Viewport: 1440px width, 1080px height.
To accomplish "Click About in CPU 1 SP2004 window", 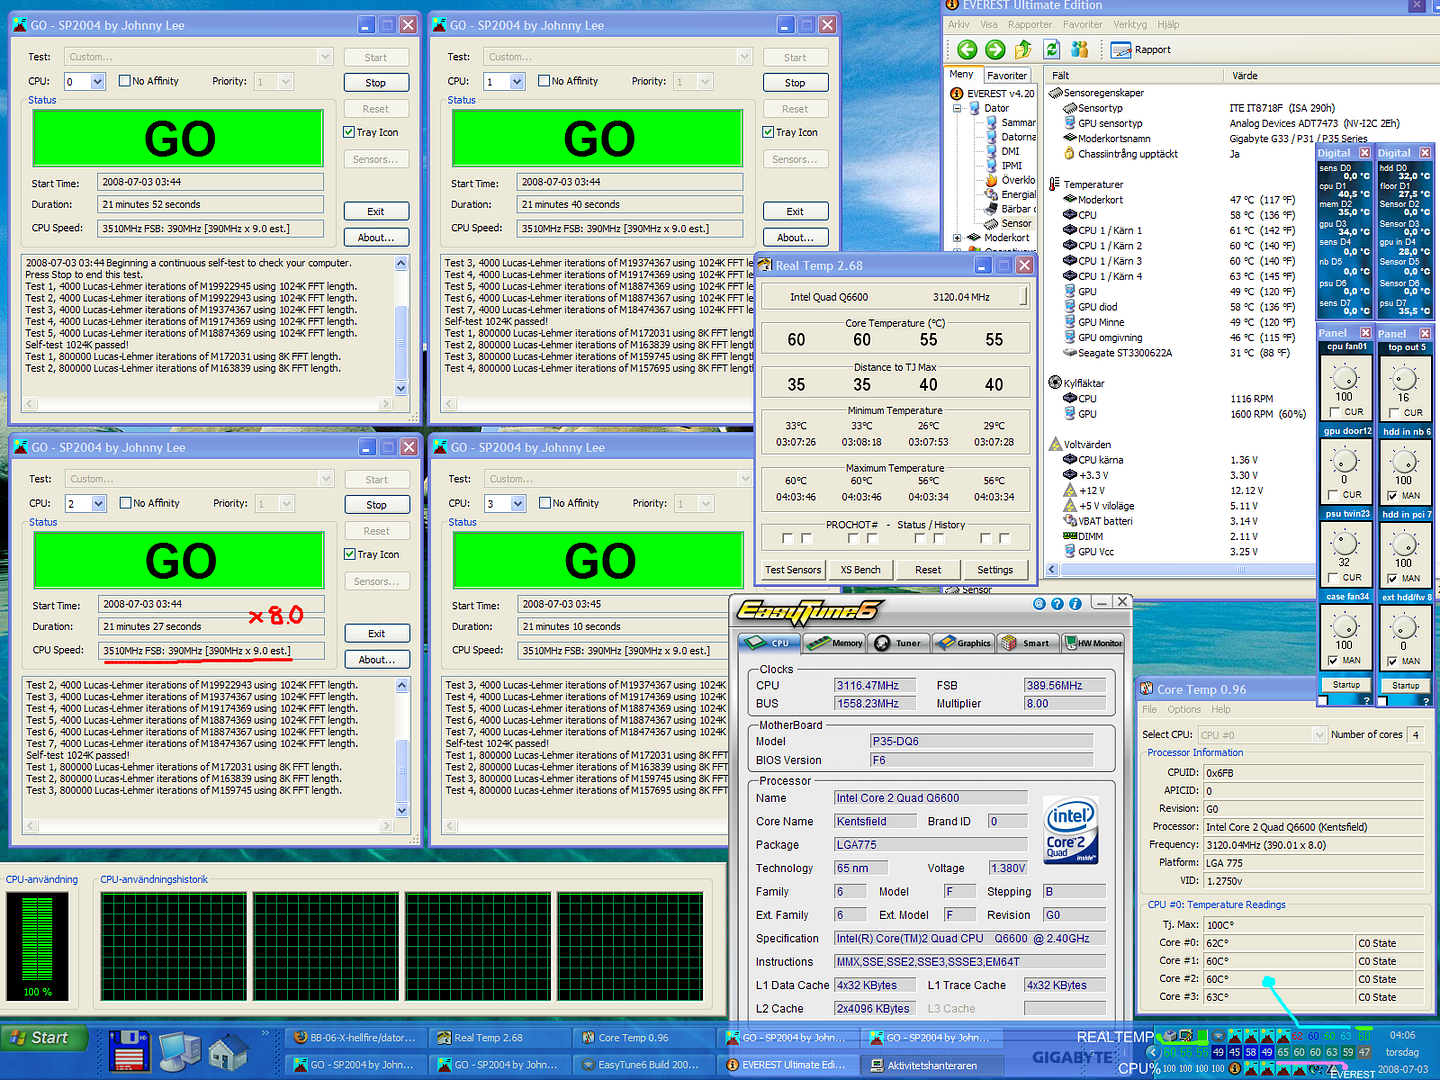I will (x=795, y=237).
